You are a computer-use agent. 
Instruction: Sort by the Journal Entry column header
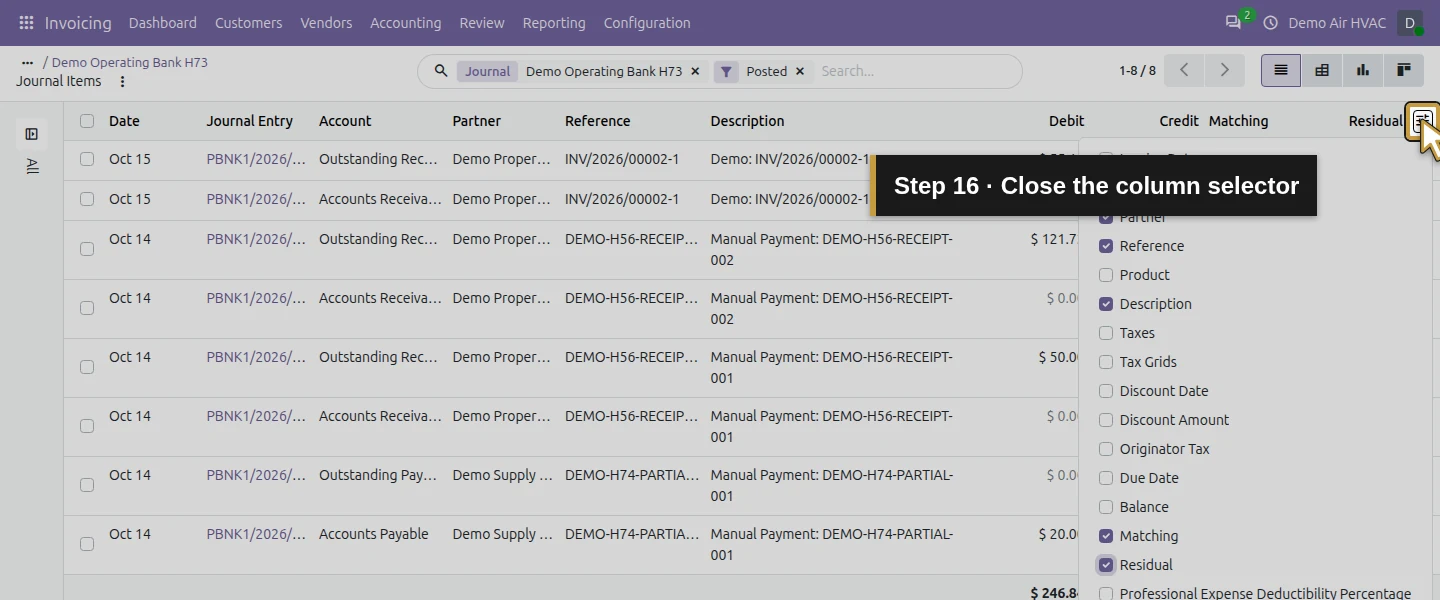point(250,121)
